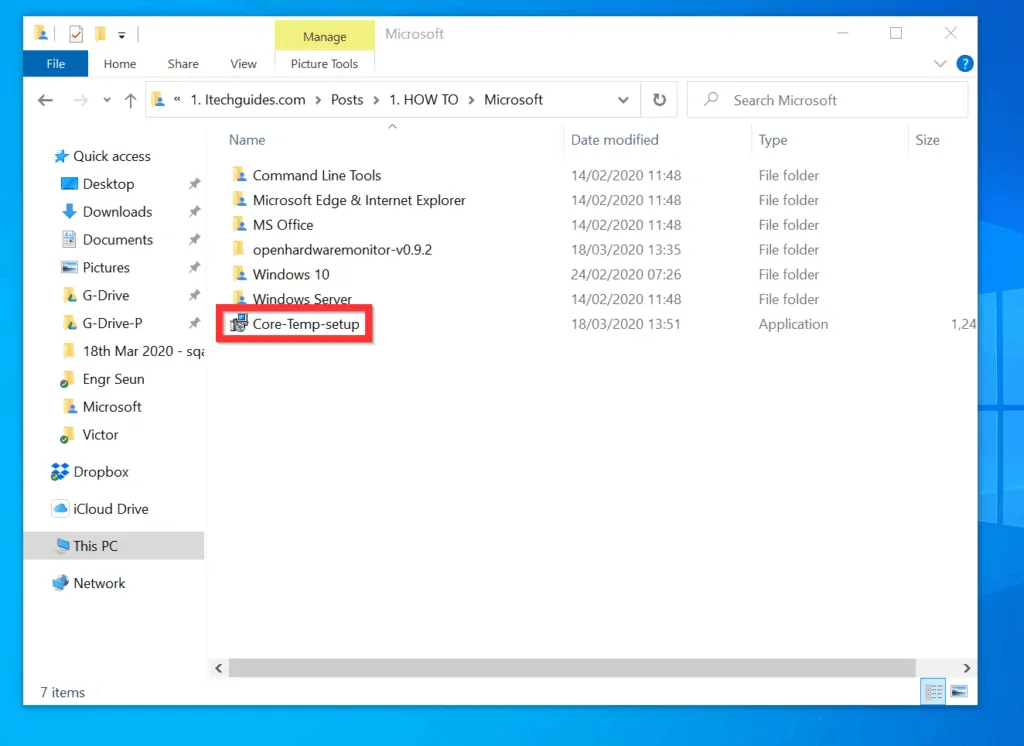The height and width of the screenshot is (746, 1024).
Task: Navigate to Posts in breadcrumb path
Action: pos(347,100)
